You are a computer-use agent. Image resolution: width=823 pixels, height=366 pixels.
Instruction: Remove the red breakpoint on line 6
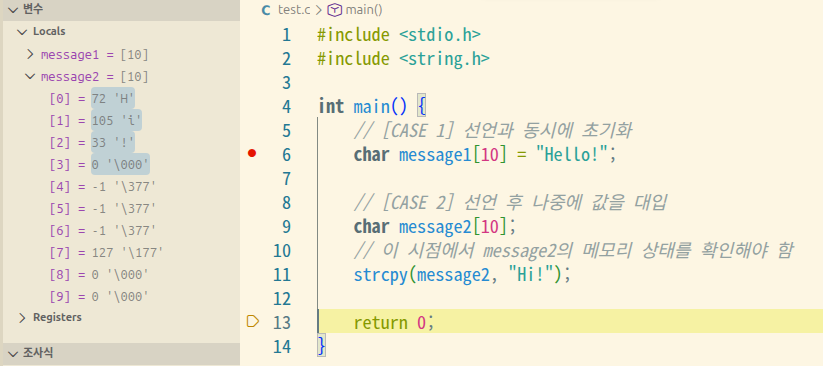point(252,154)
